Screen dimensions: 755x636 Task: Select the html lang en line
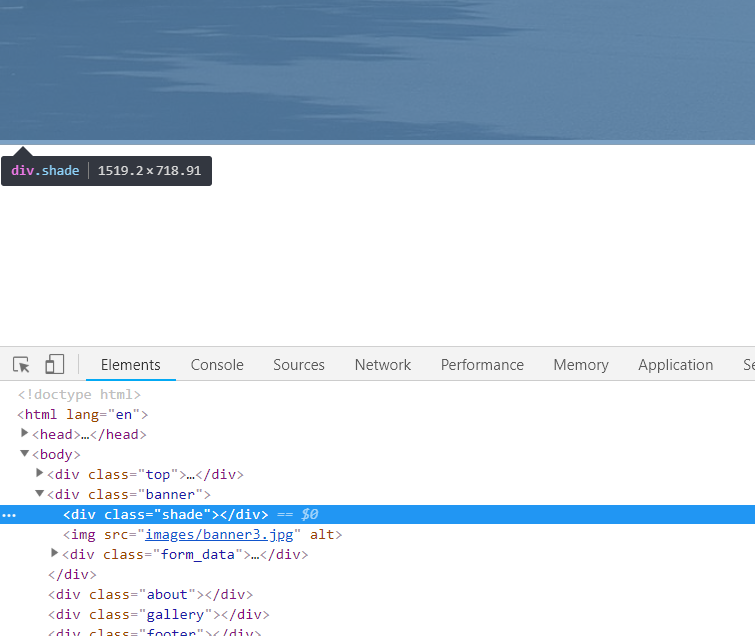coord(82,415)
